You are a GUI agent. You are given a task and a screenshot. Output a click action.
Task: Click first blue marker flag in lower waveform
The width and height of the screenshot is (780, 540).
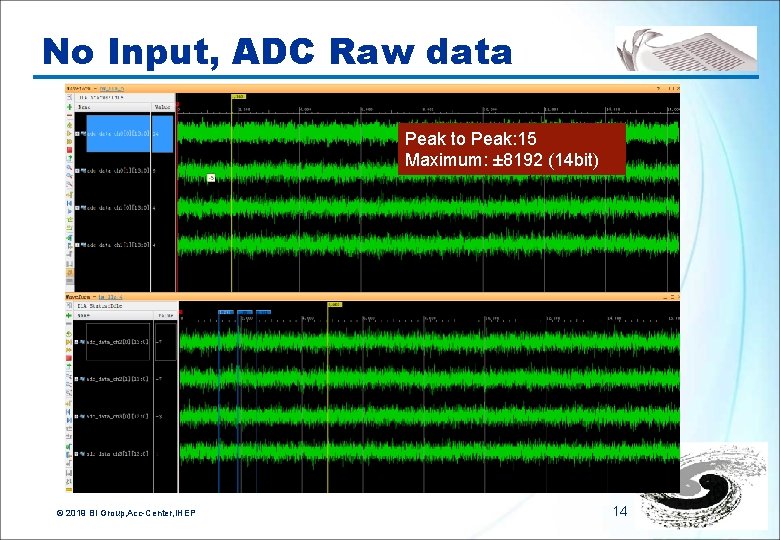coord(225,312)
